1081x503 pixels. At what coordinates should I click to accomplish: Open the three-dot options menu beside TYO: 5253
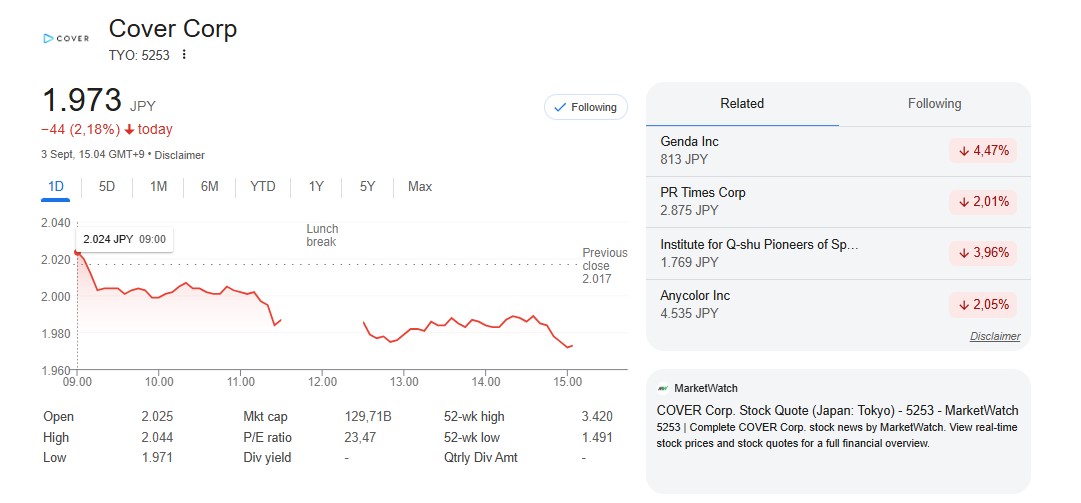184,54
